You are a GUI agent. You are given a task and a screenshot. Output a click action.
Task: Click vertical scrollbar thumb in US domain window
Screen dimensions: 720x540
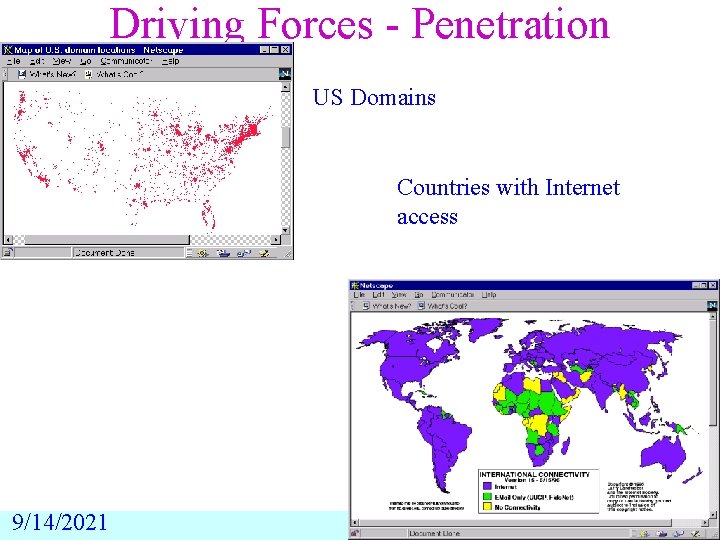pyautogui.click(x=286, y=137)
